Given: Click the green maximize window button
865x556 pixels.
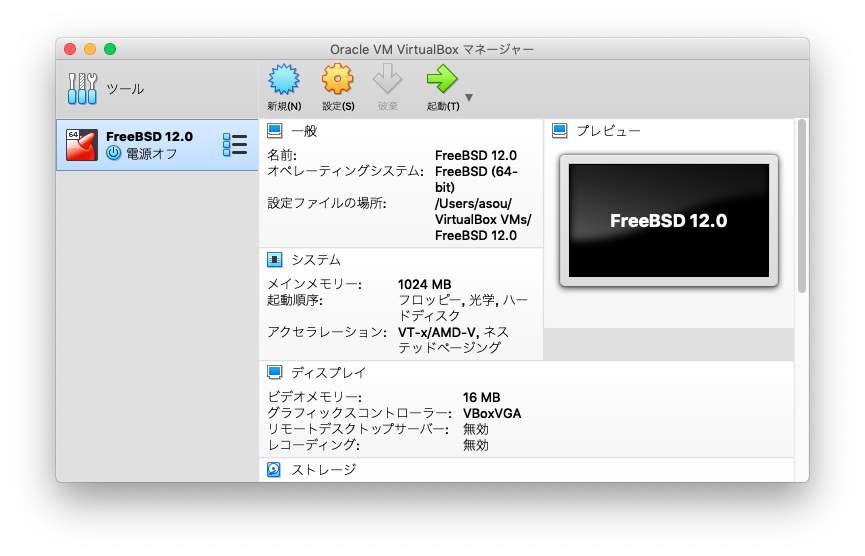Looking at the screenshot, I should 110,49.
